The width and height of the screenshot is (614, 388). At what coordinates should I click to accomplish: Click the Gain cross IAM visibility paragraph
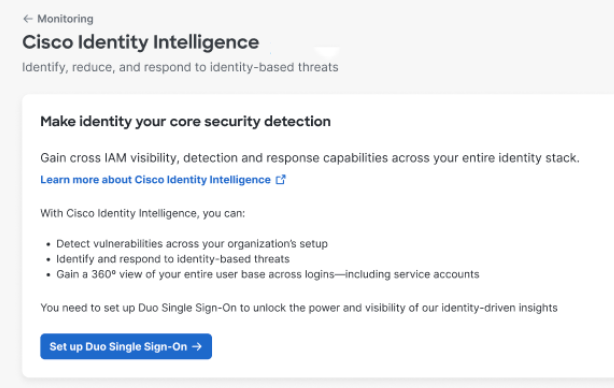(x=310, y=158)
